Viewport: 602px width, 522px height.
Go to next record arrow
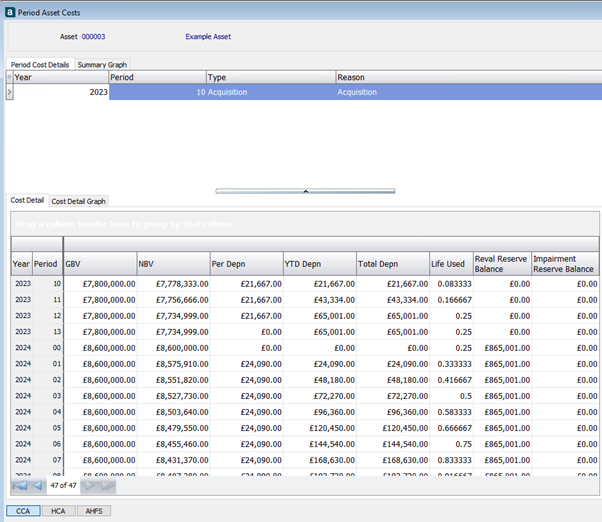tap(89, 486)
